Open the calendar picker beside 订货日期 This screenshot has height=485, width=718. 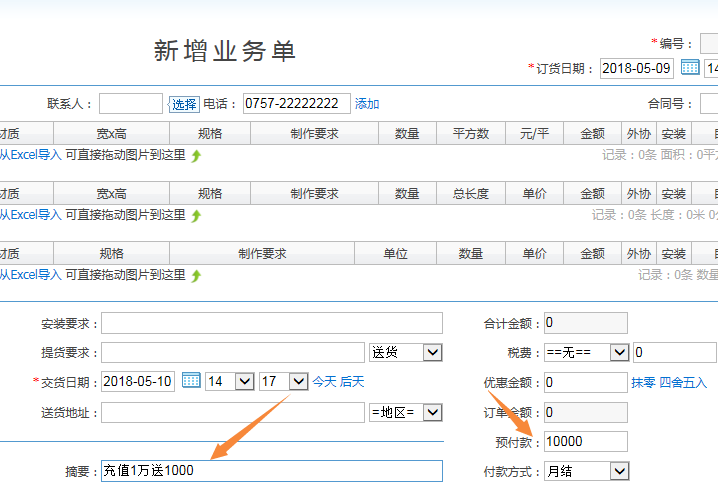tap(690, 68)
